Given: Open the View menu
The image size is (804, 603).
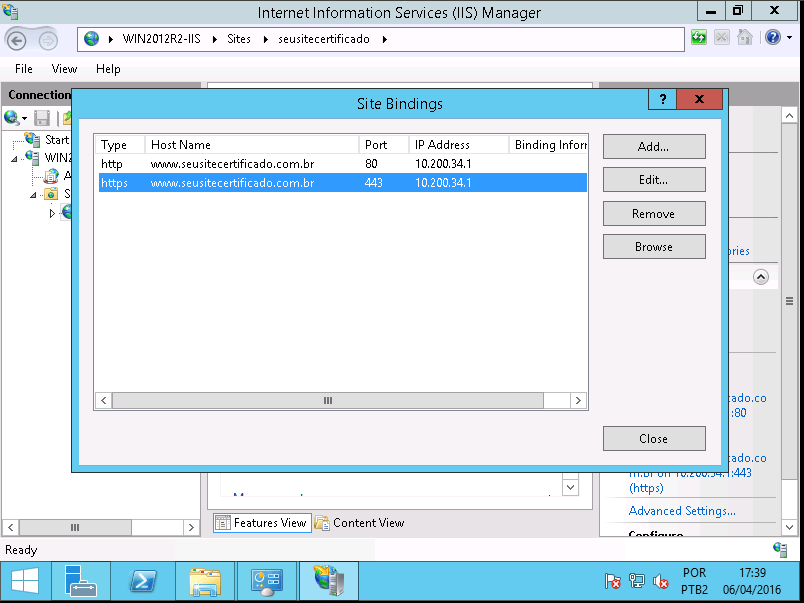Looking at the screenshot, I should (64, 69).
